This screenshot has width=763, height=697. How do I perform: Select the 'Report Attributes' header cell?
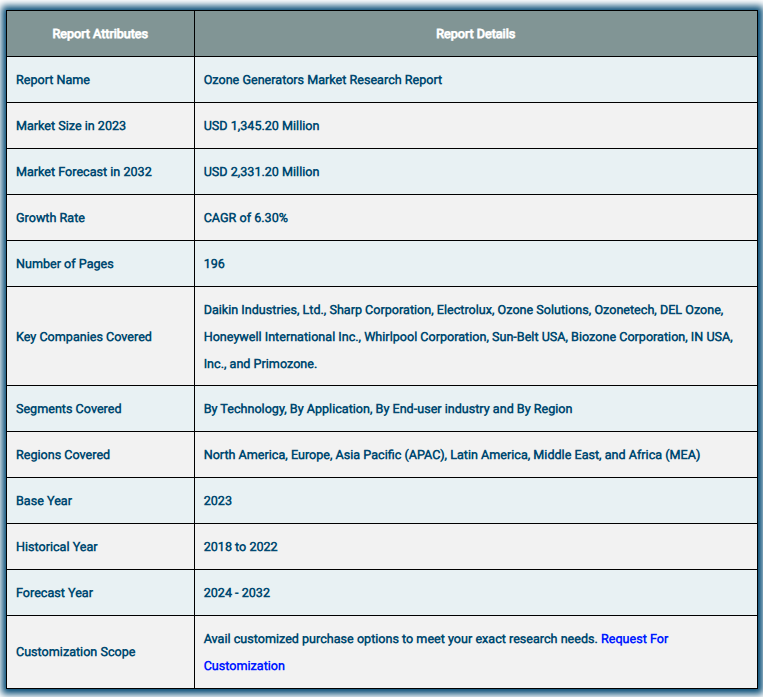click(x=100, y=34)
